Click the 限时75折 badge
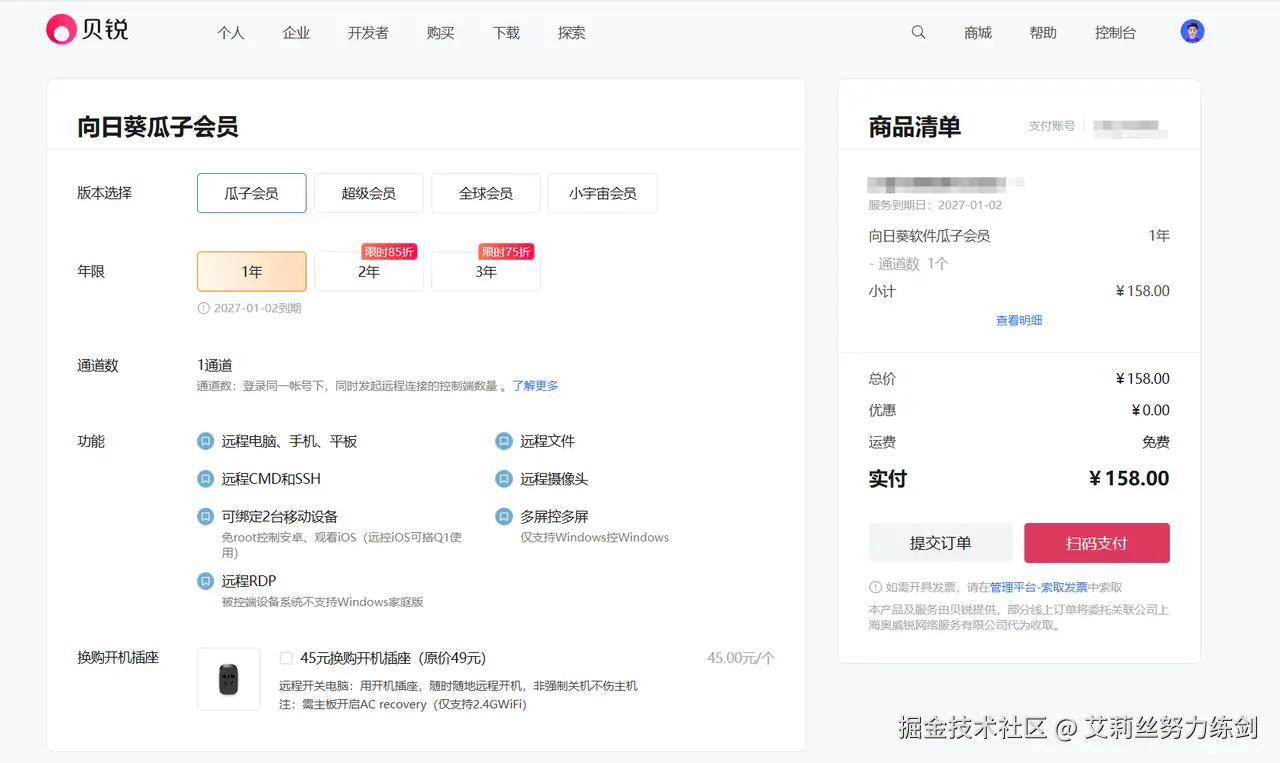 (x=506, y=252)
